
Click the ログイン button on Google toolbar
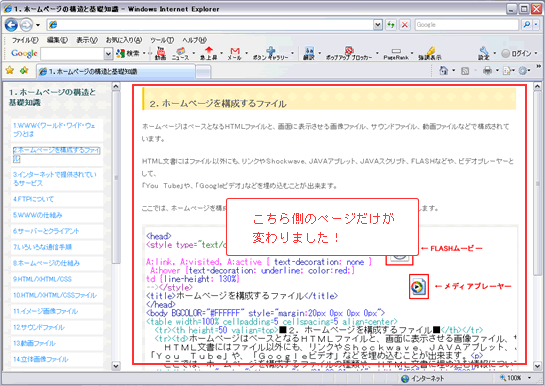(517, 54)
